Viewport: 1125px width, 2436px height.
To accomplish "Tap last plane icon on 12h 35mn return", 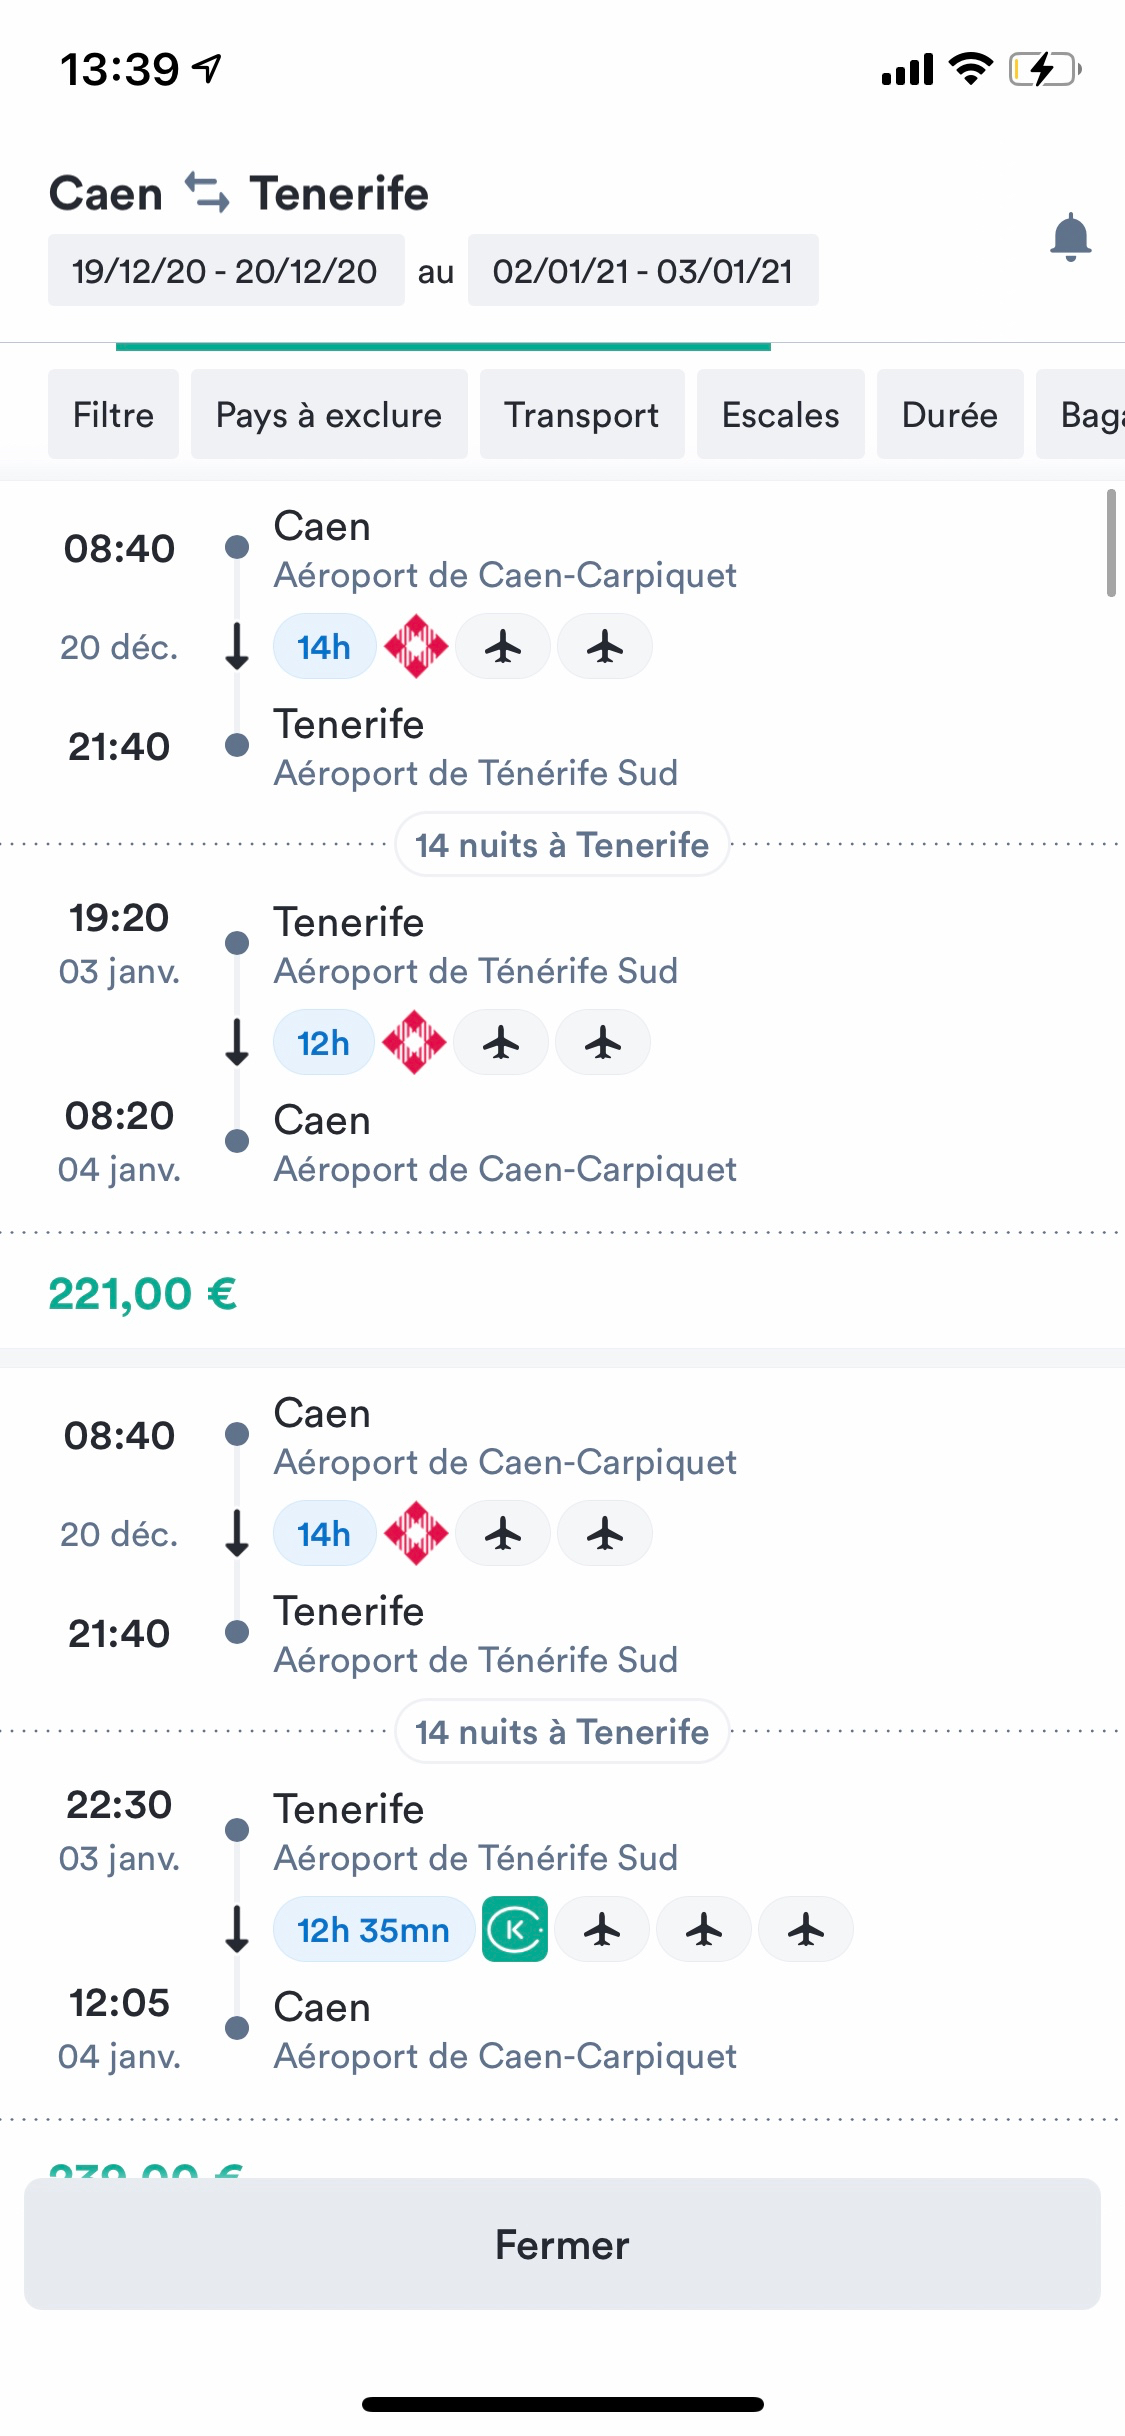I will click(x=806, y=1929).
